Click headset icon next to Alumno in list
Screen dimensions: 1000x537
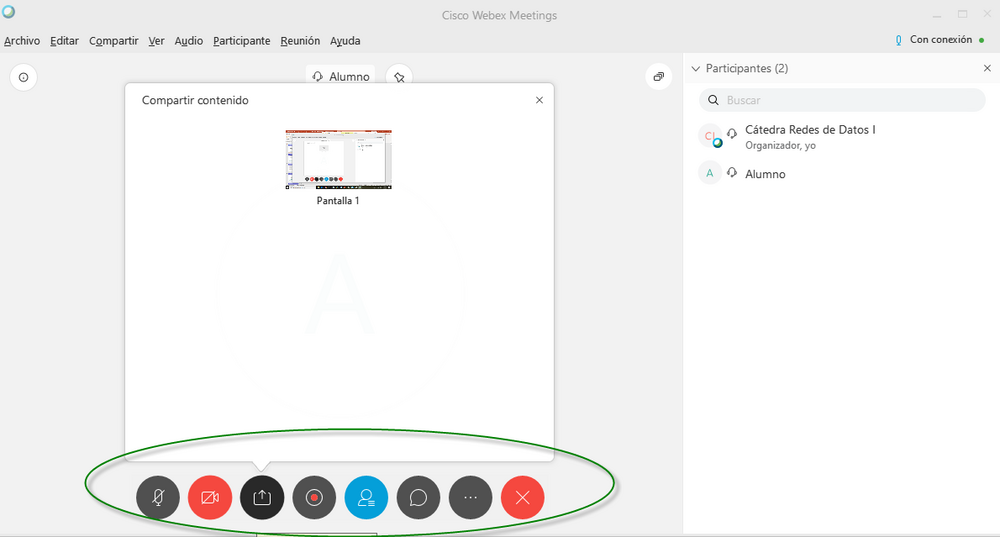pos(732,173)
